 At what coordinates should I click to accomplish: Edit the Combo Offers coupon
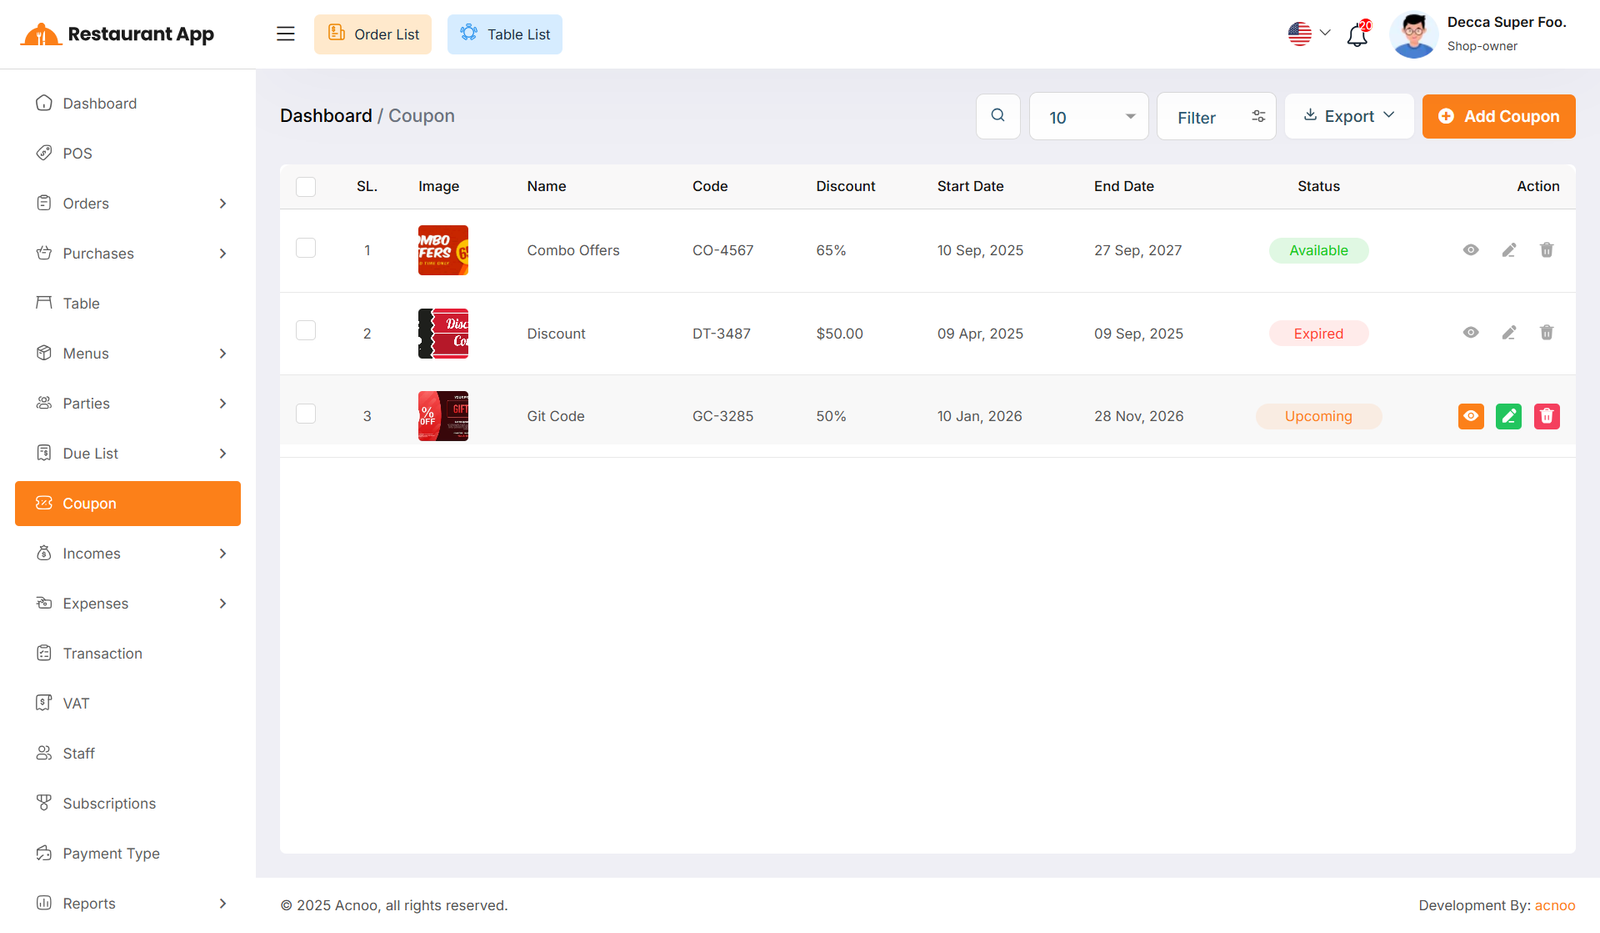pyautogui.click(x=1508, y=250)
